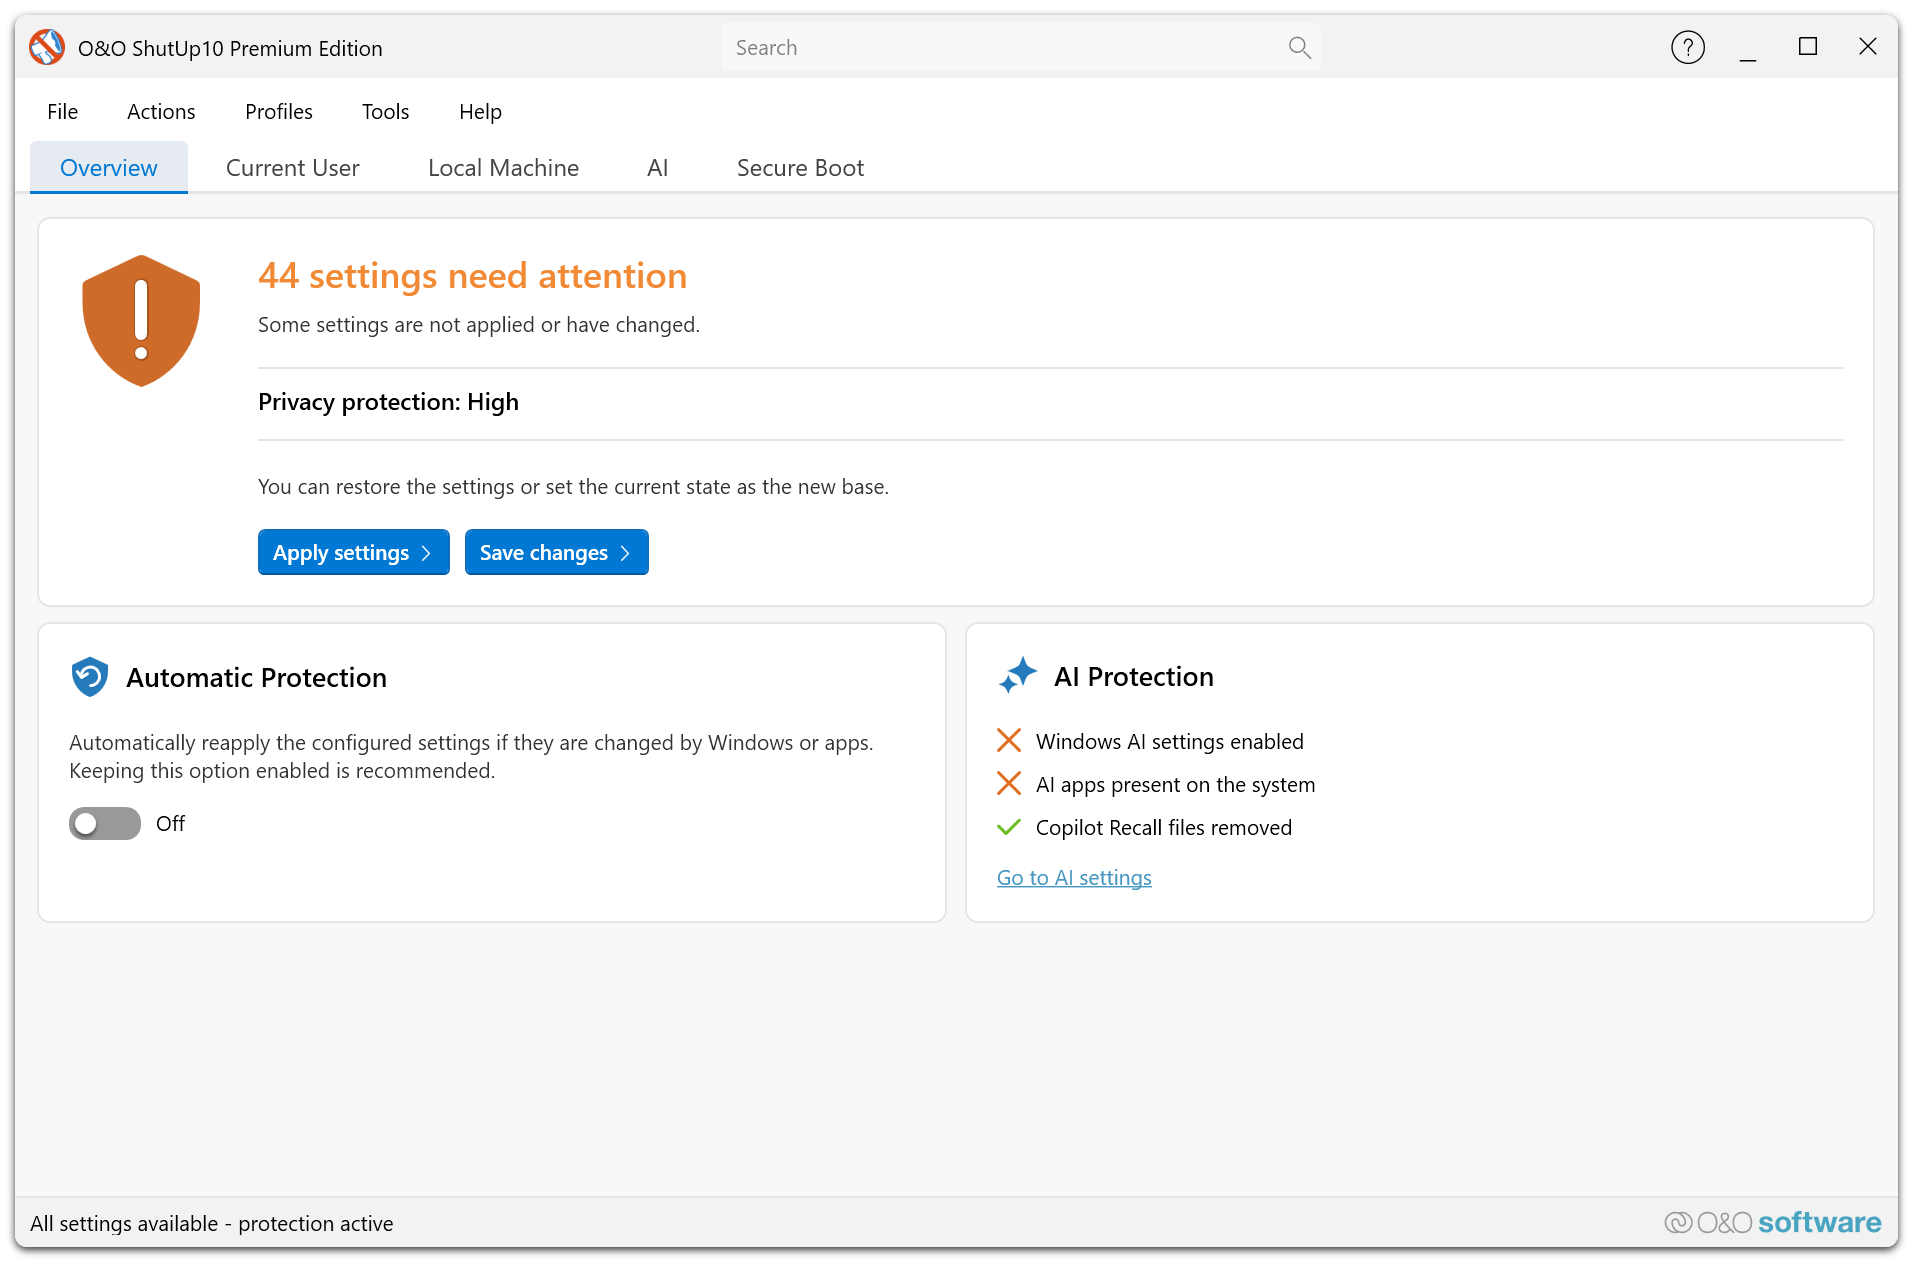Click the search magnifier icon
1913x1262 pixels.
click(1299, 47)
